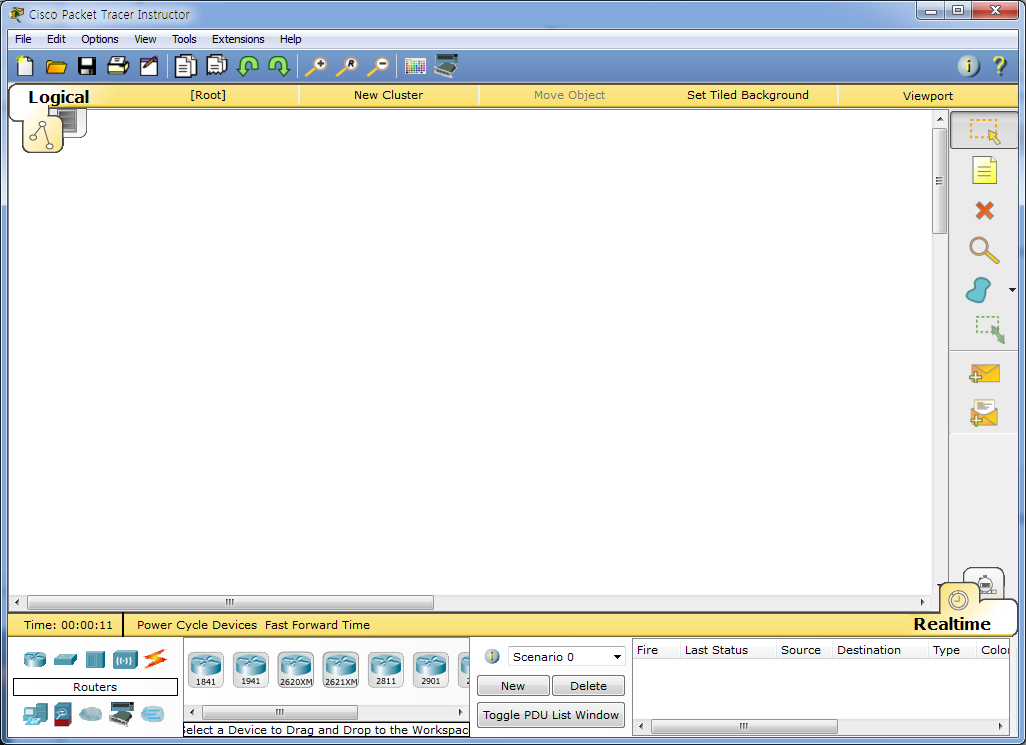Switch to the Simulation mode tab
Screen dimensions: 1026x745
click(987, 583)
